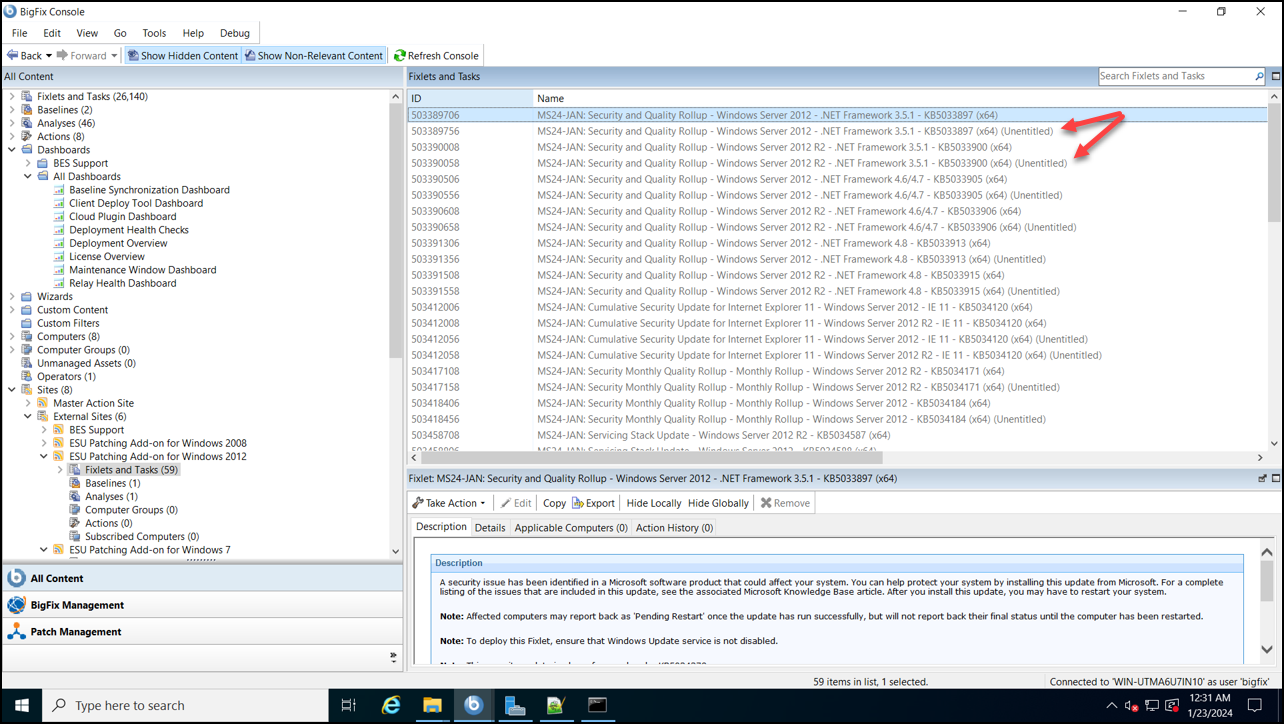
Task: Switch to Applicable Computers (0) tab
Action: 571,528
